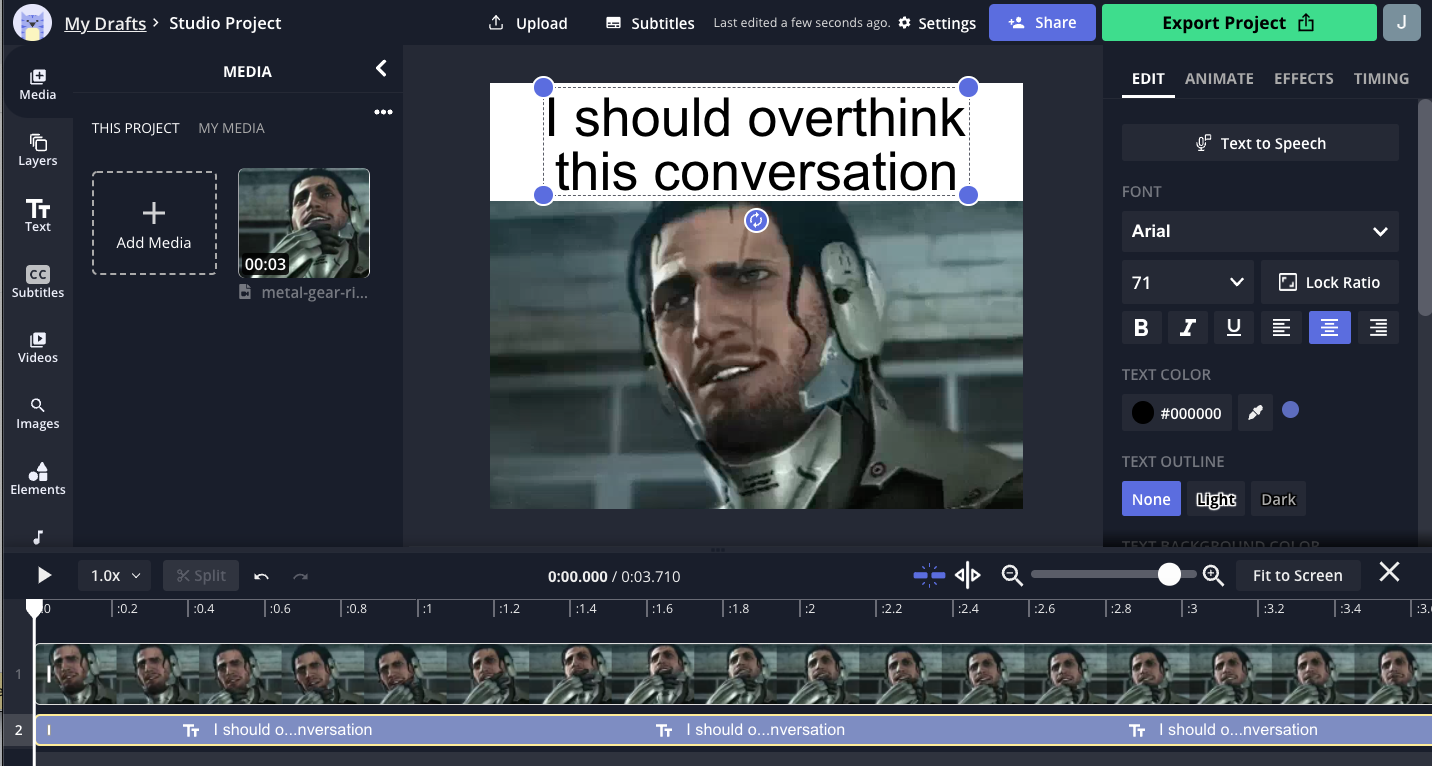Open the Layers sidebar panel
1432x766 pixels.
coord(37,149)
